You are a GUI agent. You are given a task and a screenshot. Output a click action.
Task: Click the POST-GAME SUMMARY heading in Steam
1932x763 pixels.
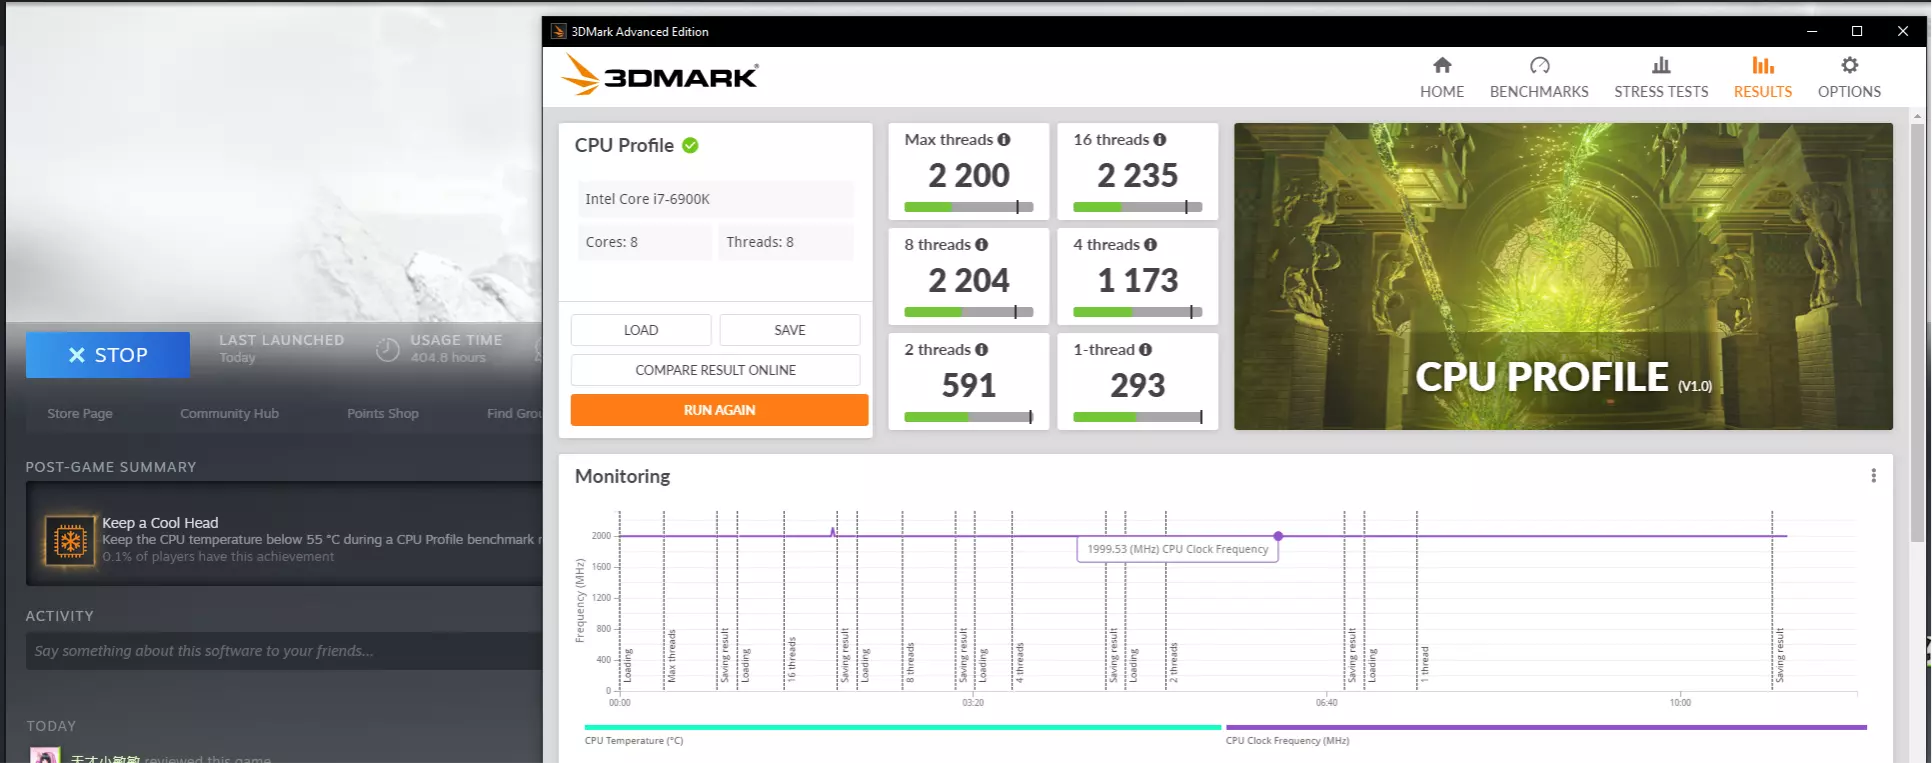[111, 467]
